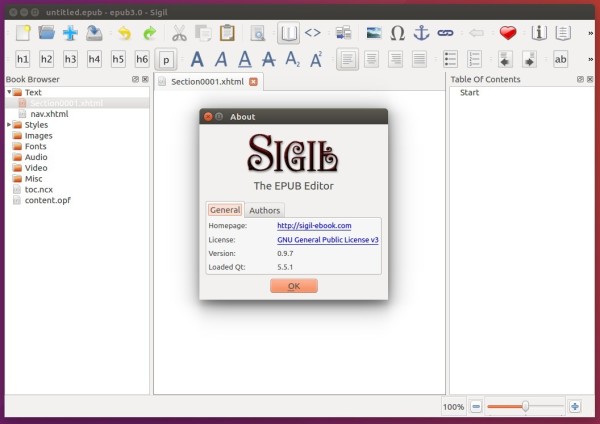Viewport: 600px width, 424px height.
Task: Justify text alignment
Action: pos(419,59)
